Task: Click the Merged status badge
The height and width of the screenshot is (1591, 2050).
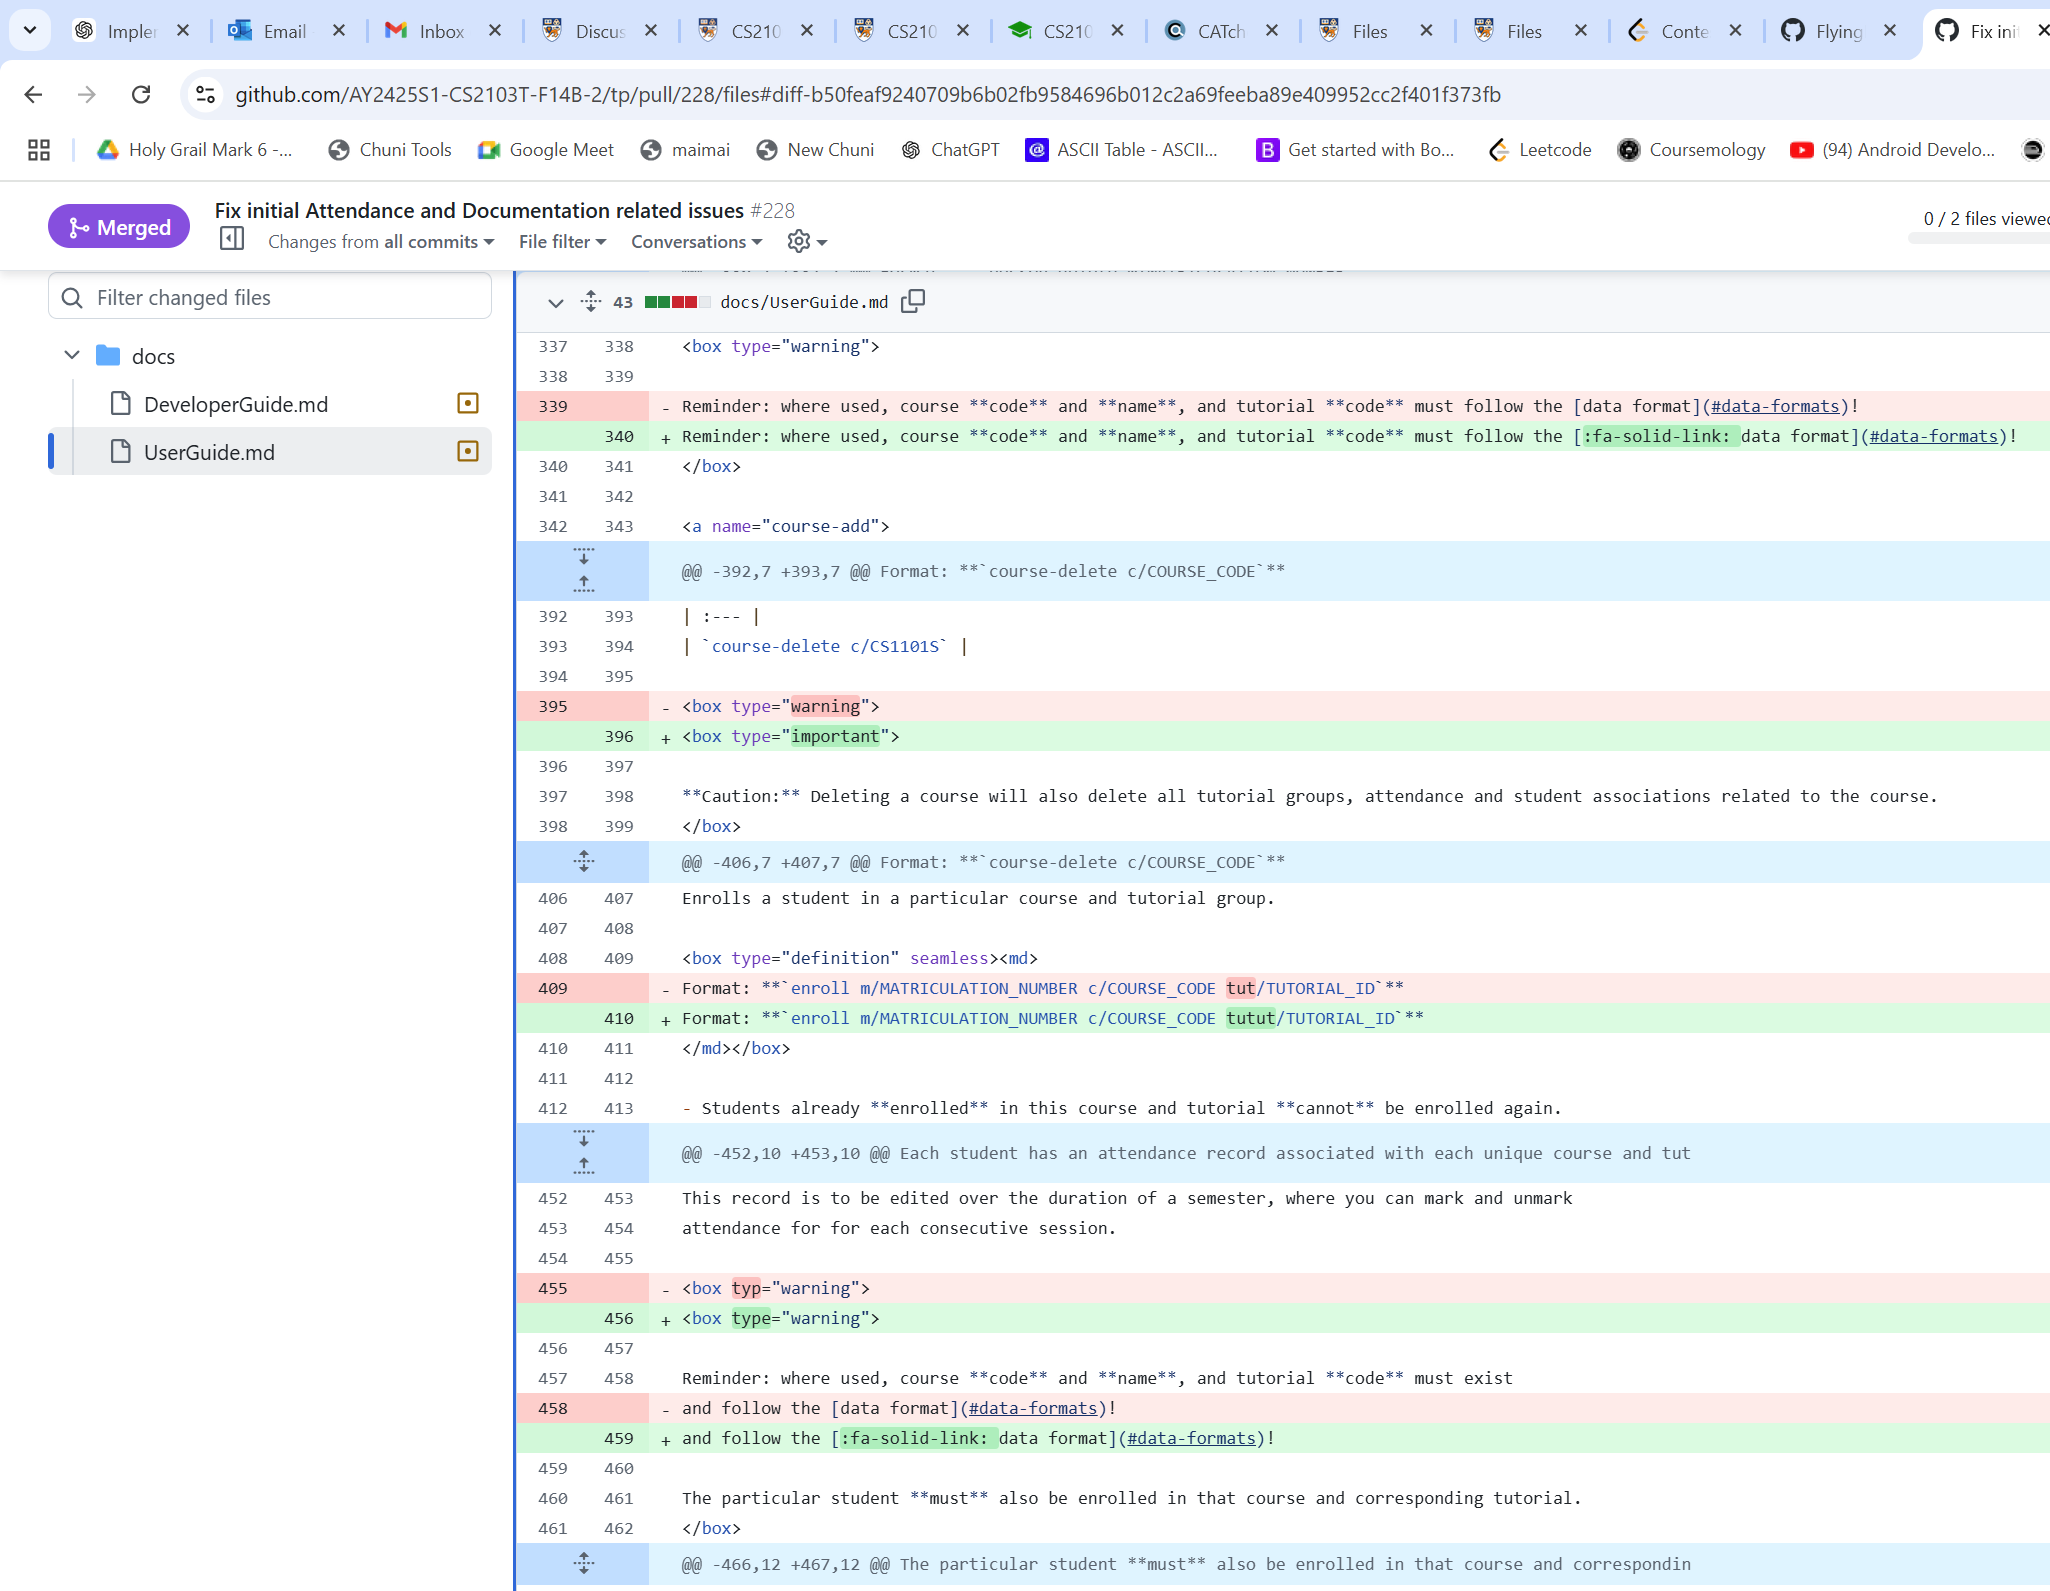Action: pyautogui.click(x=119, y=227)
